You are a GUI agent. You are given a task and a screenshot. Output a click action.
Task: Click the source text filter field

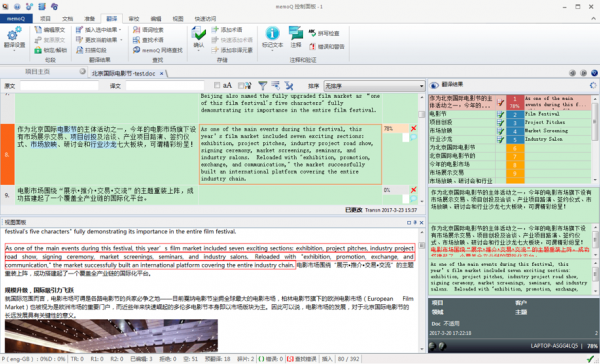[59, 86]
